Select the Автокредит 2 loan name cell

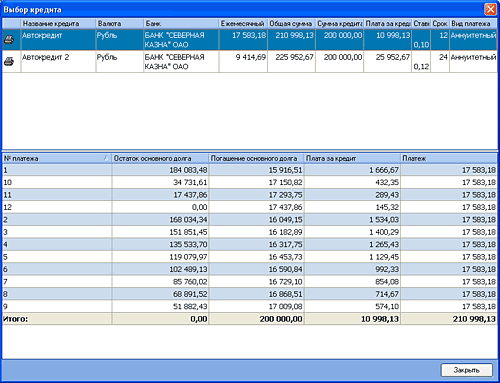58,61
